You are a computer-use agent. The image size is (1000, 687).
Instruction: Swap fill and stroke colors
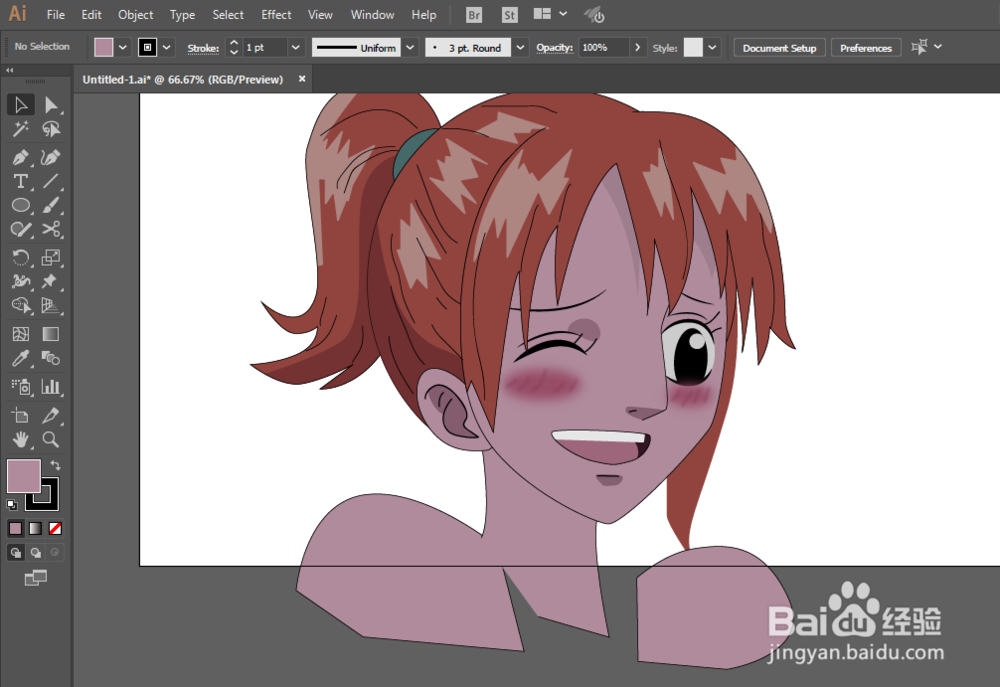pos(55,465)
